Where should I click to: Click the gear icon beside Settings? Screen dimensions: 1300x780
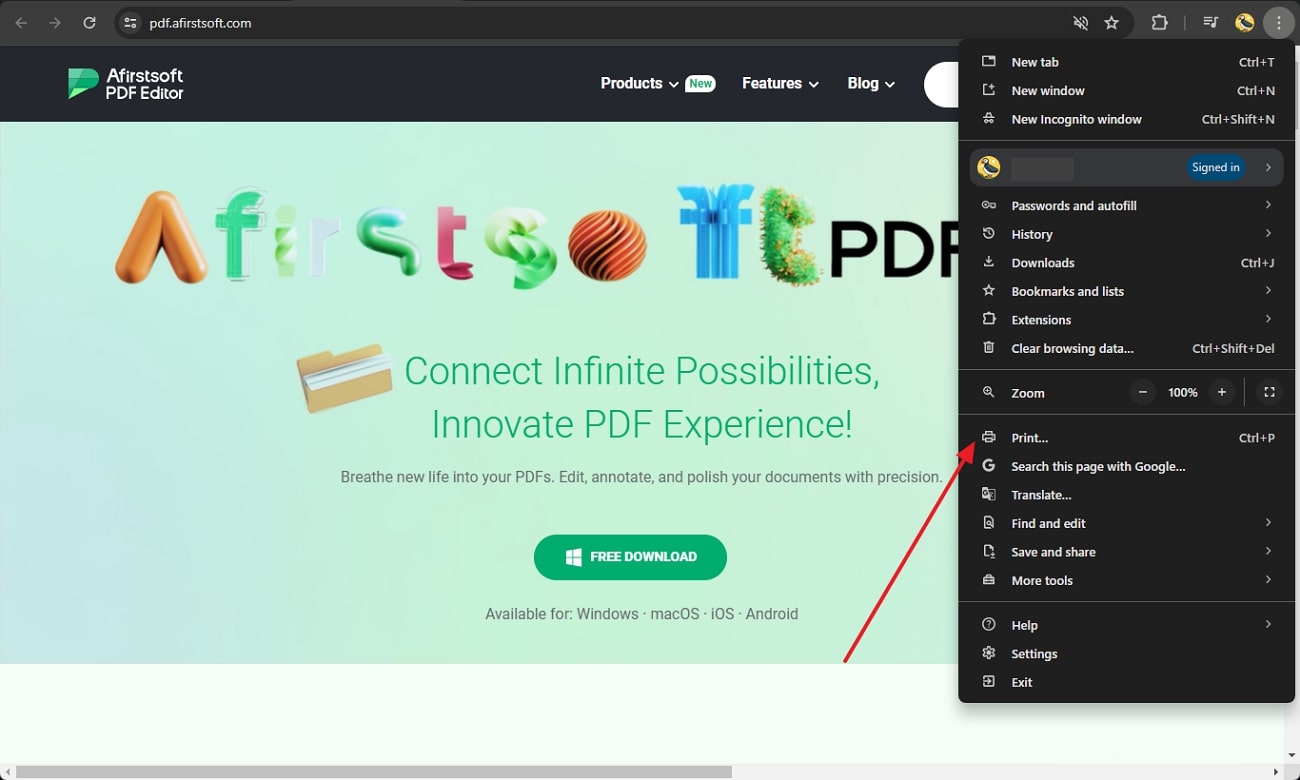point(989,653)
